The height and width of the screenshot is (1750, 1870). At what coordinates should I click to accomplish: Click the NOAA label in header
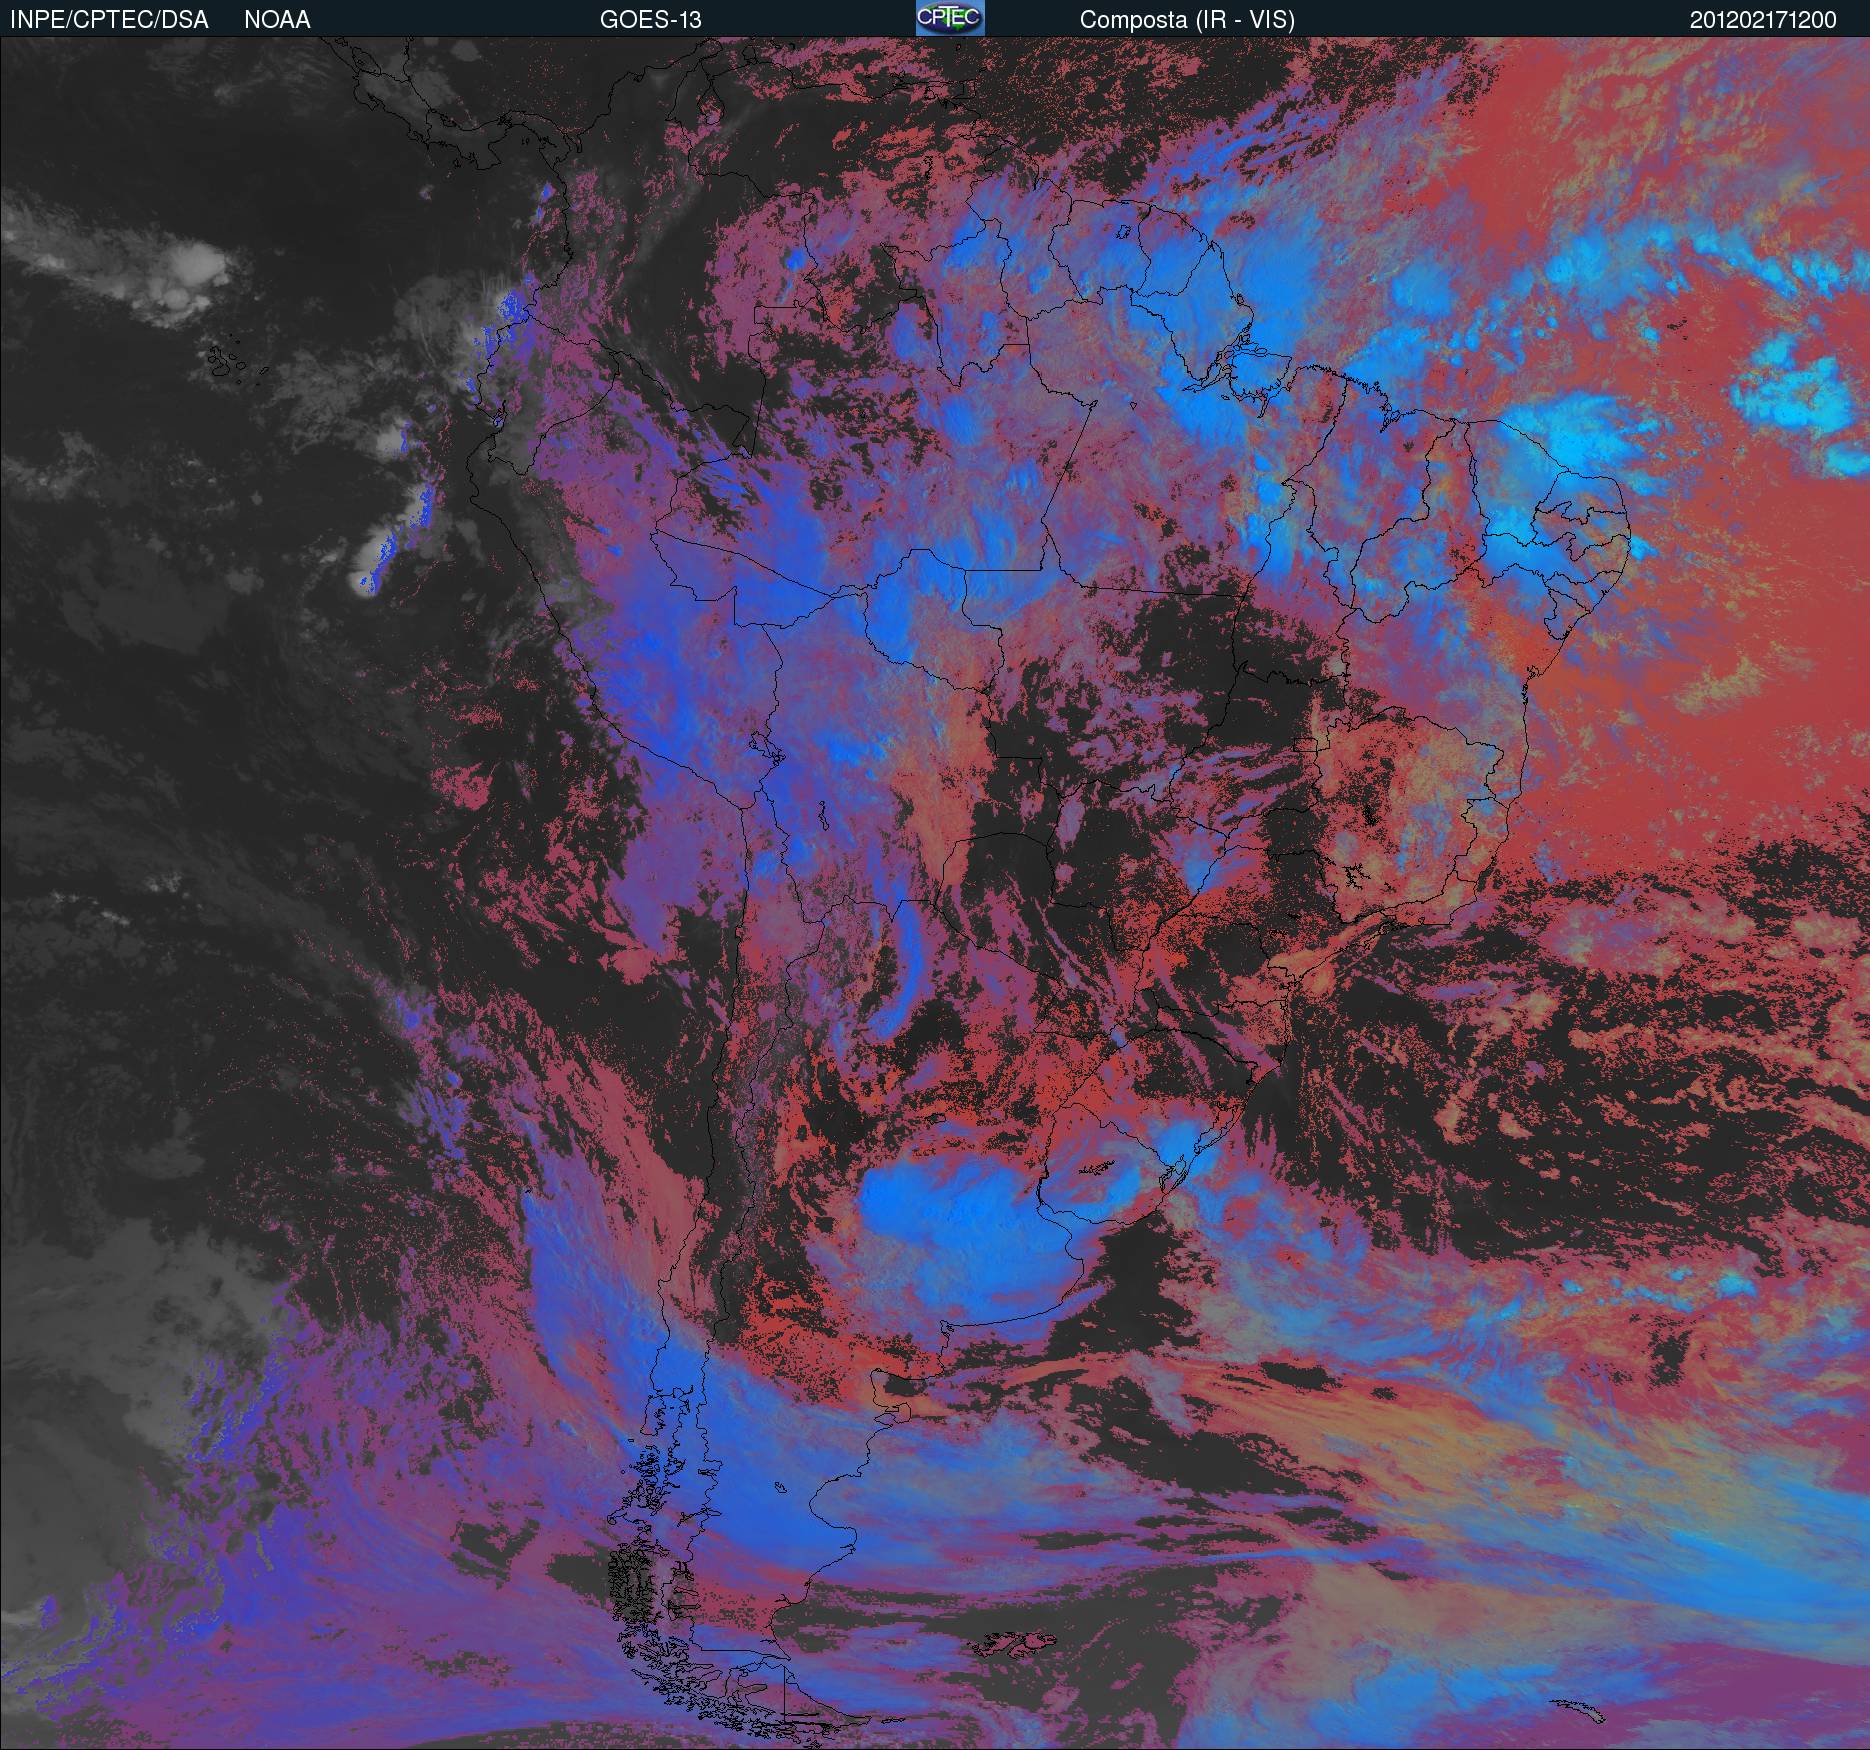277,20
